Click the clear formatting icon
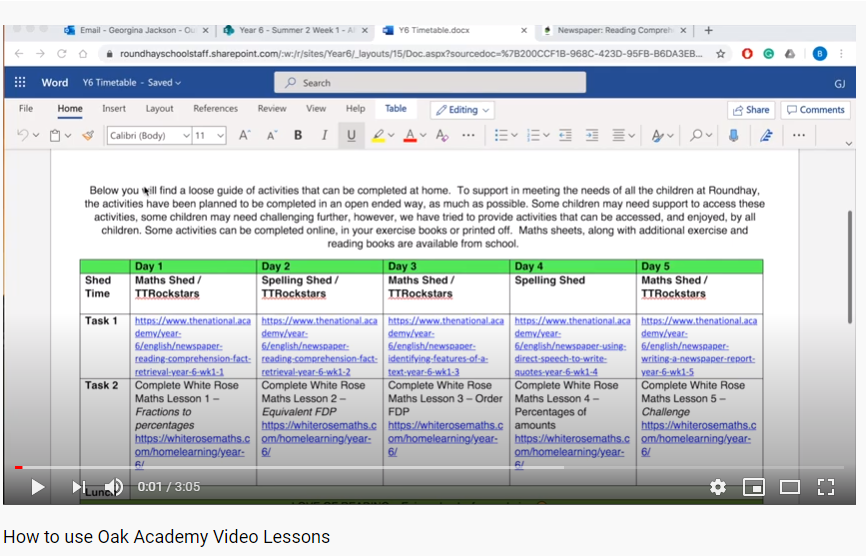Image resolution: width=866 pixels, height=556 pixels. click(442, 135)
